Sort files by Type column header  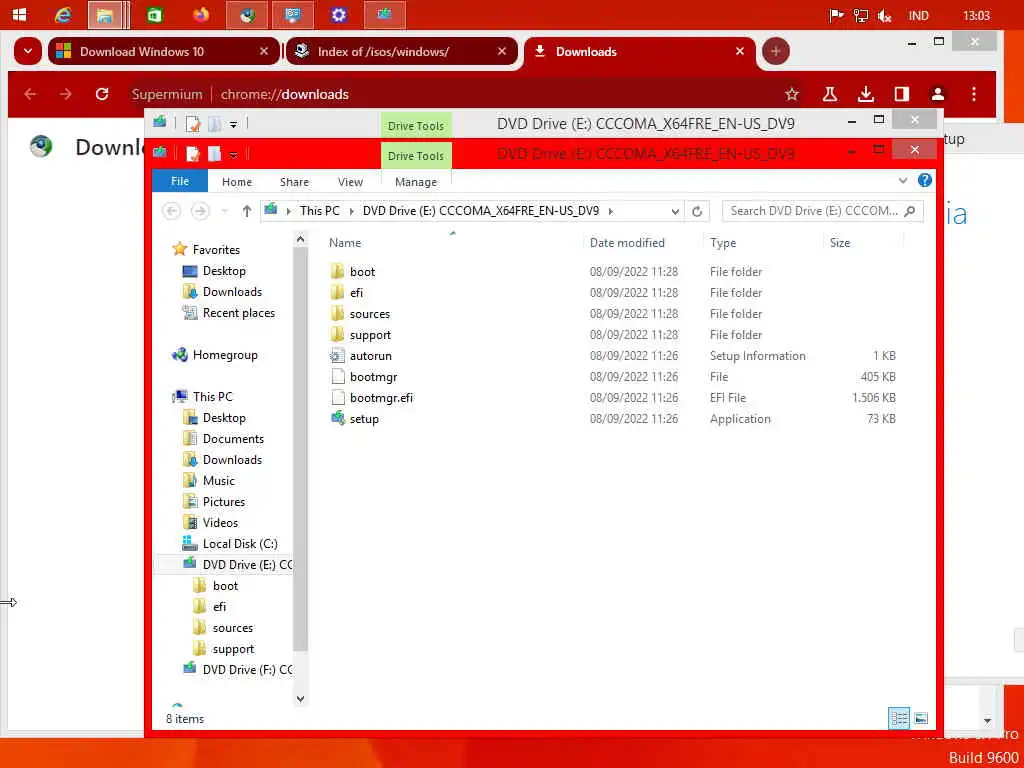pyautogui.click(x=723, y=243)
